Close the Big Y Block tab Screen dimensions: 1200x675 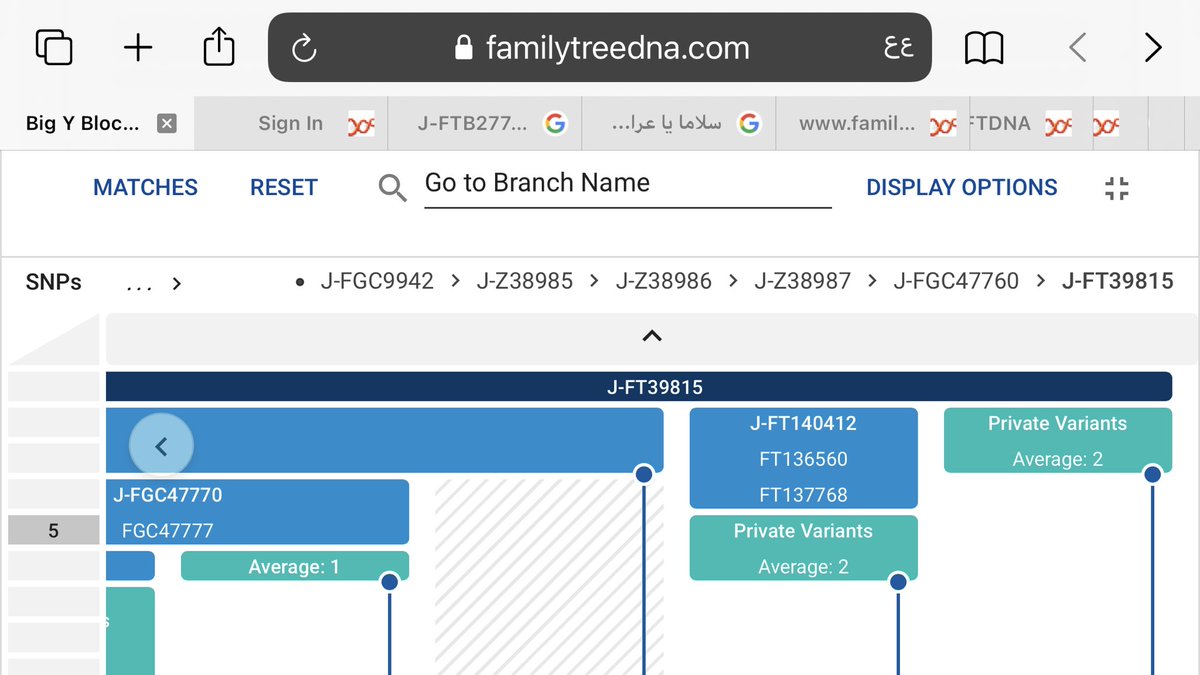click(x=167, y=123)
